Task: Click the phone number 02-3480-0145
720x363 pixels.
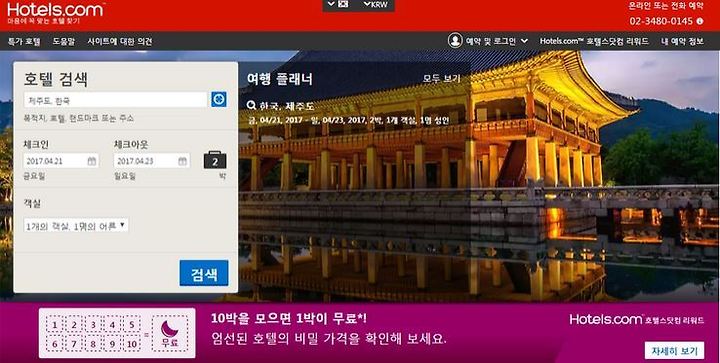Action: pyautogui.click(x=661, y=21)
